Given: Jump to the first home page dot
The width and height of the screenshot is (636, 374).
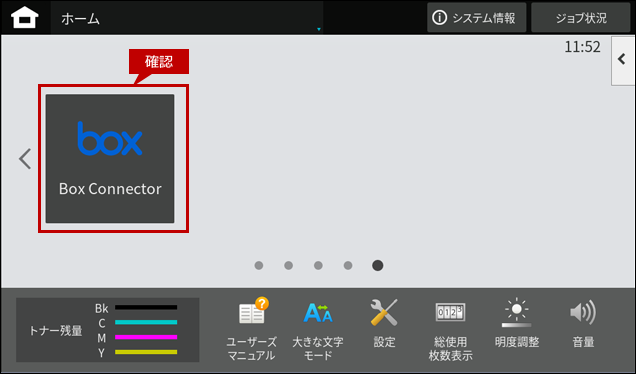Looking at the screenshot, I should [259, 265].
